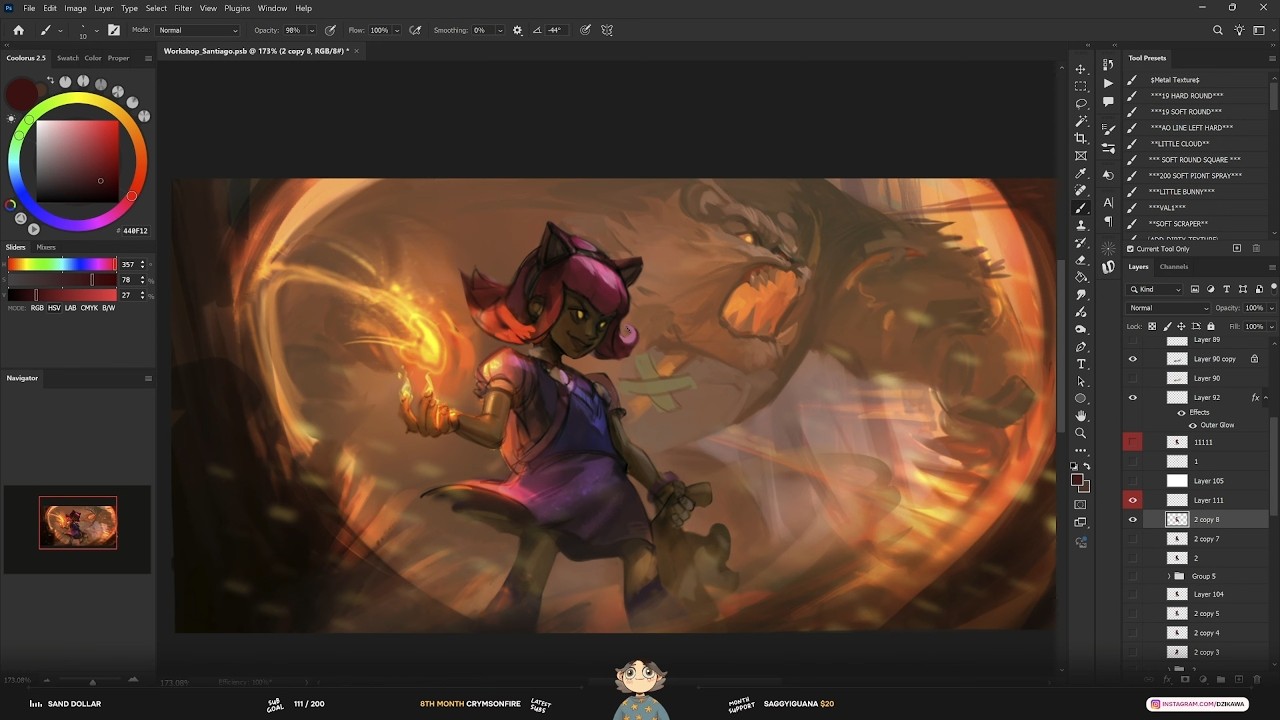This screenshot has width=1280, height=720.
Task: Select the Horizontal Type tool
Action: click(x=1080, y=364)
